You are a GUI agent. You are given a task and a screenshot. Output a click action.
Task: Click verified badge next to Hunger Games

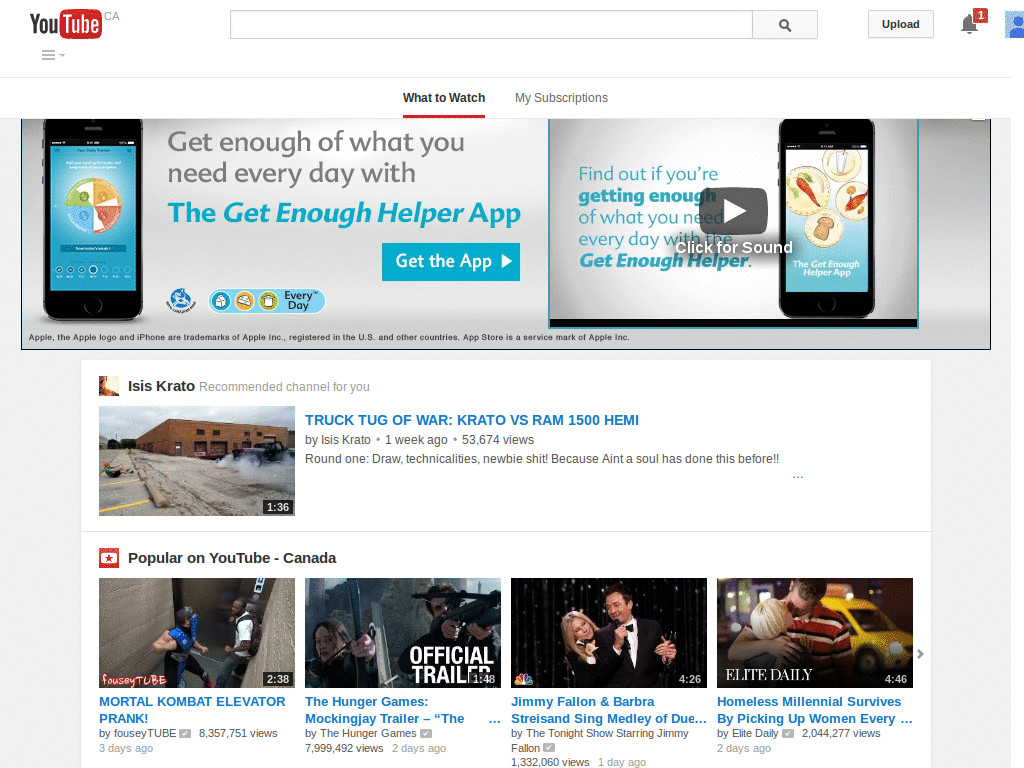(426, 733)
